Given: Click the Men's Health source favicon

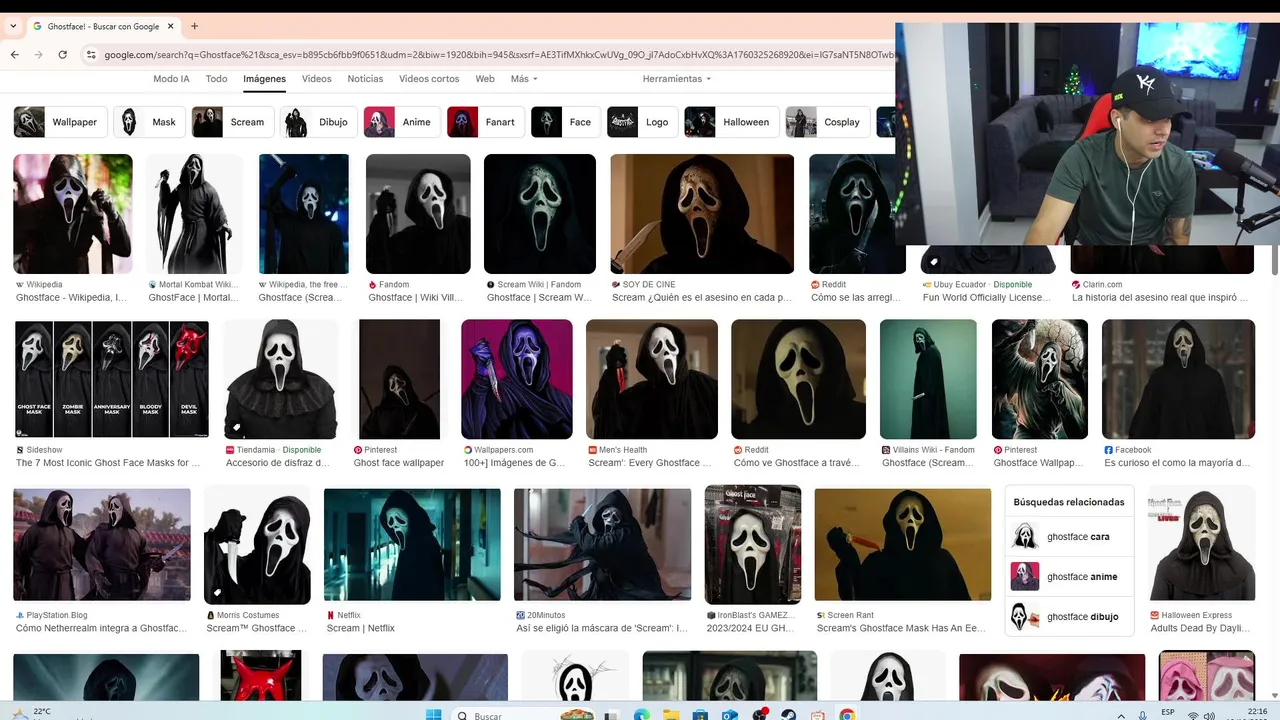Looking at the screenshot, I should pos(593,450).
